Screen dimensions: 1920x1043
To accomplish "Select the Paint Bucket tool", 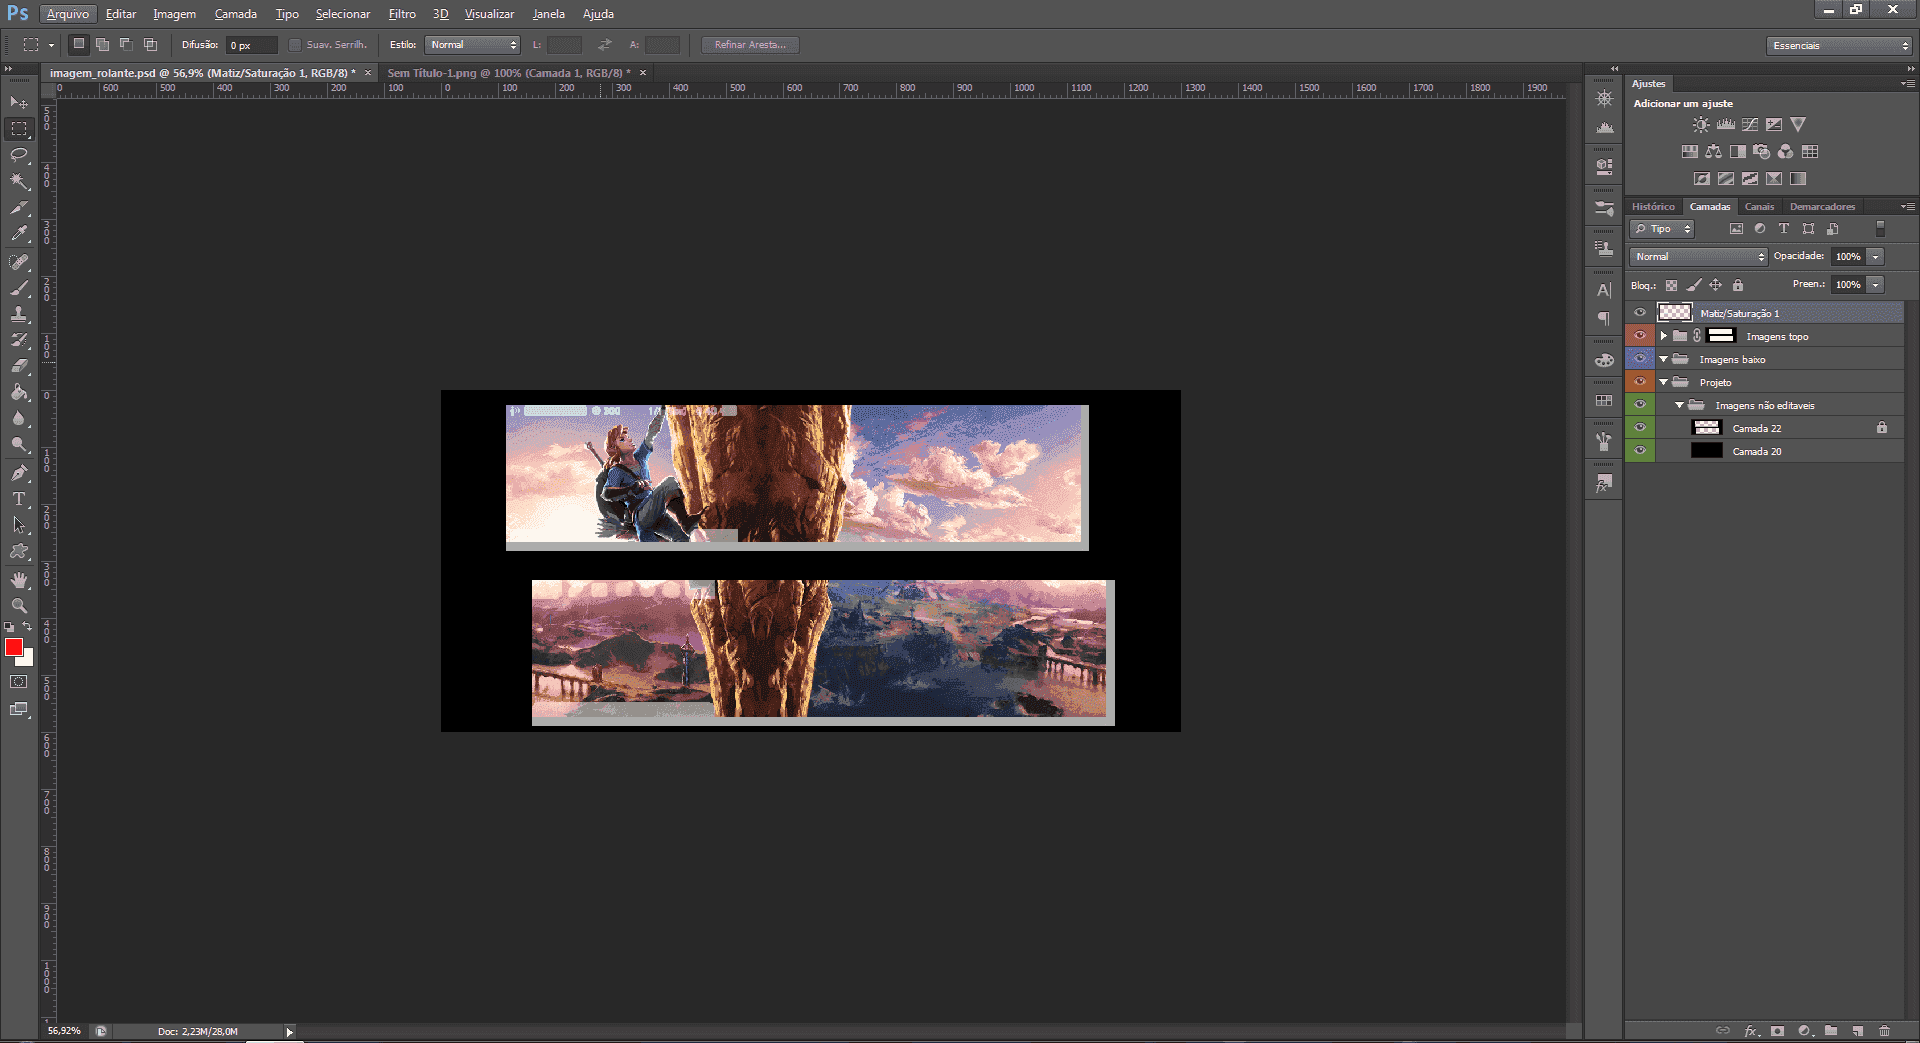I will pos(19,392).
